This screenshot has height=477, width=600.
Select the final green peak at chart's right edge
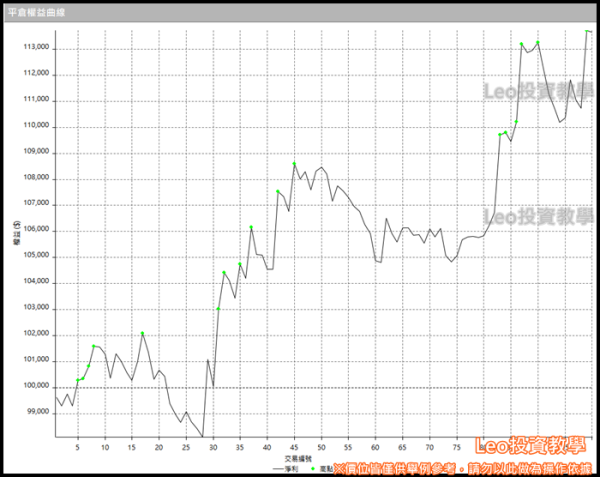[587, 31]
